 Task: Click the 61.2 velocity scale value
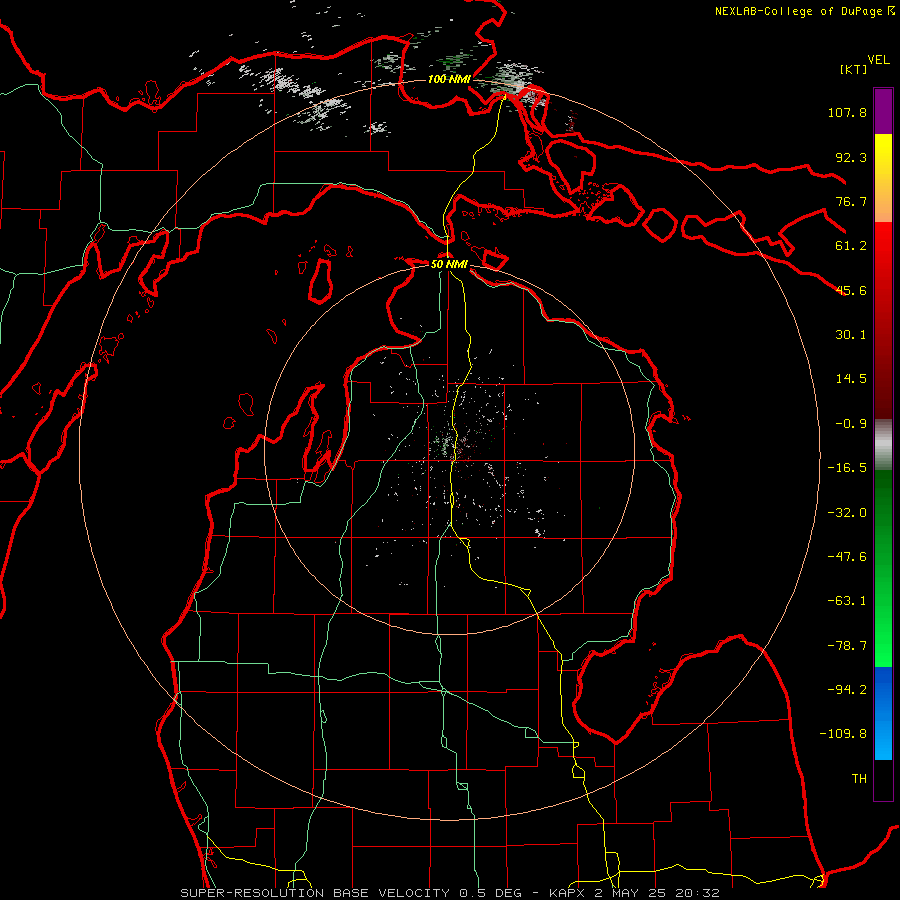tap(851, 246)
